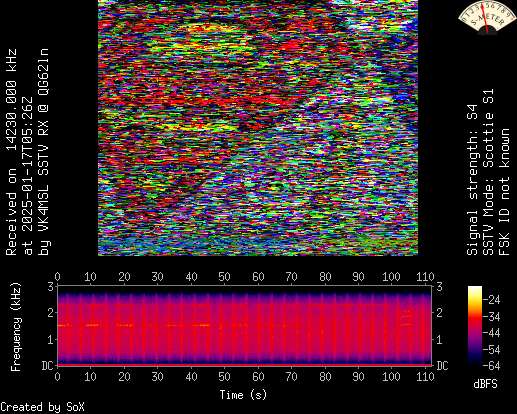The image size is (517, 414).
Task: Click the 2 kHz tick on right axis
Action: (x=439, y=313)
